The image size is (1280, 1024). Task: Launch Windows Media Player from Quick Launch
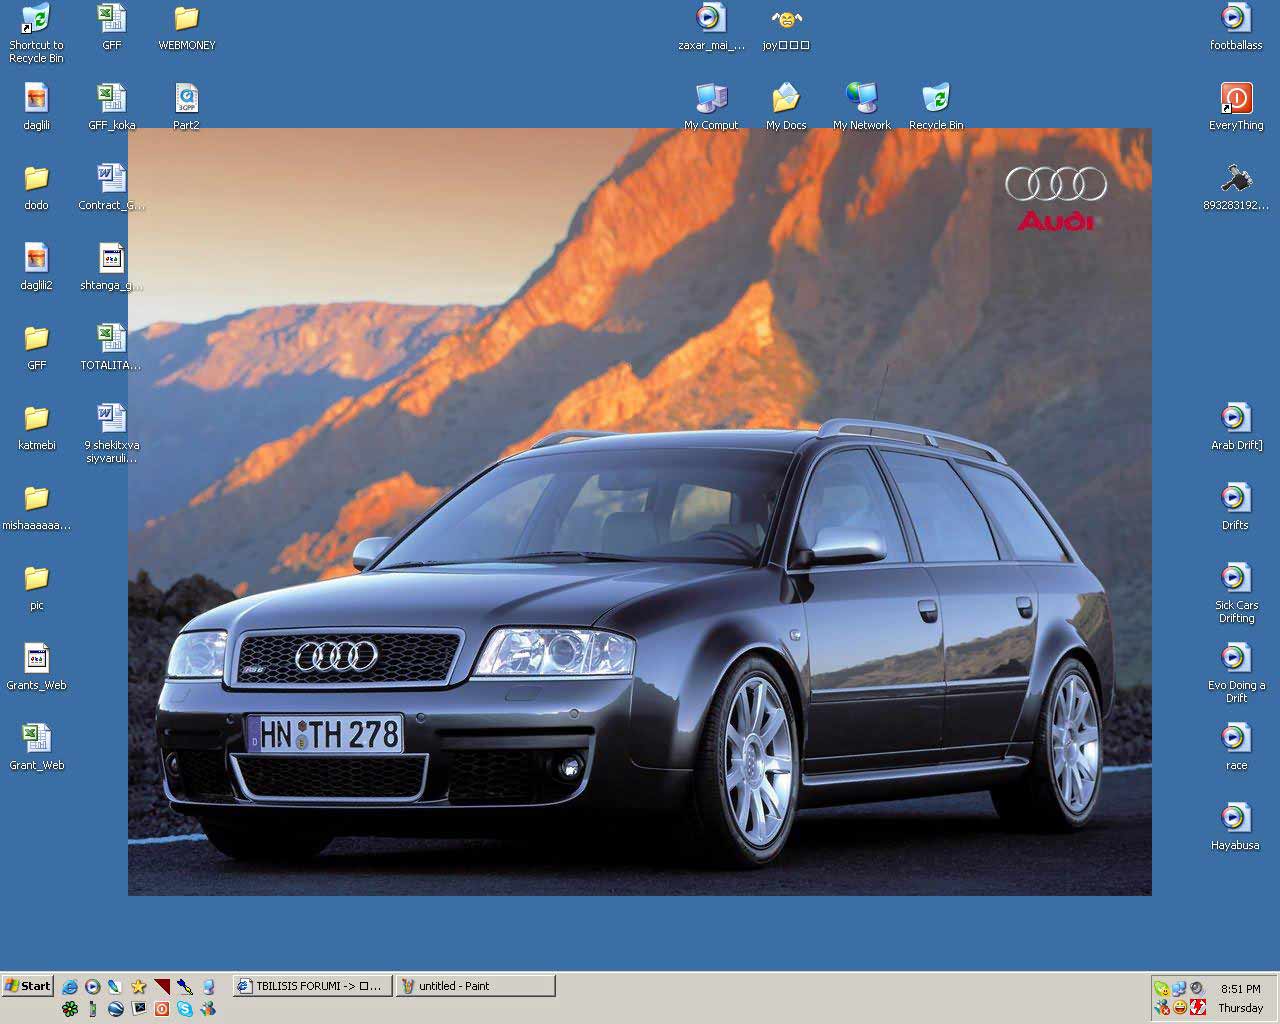point(93,987)
